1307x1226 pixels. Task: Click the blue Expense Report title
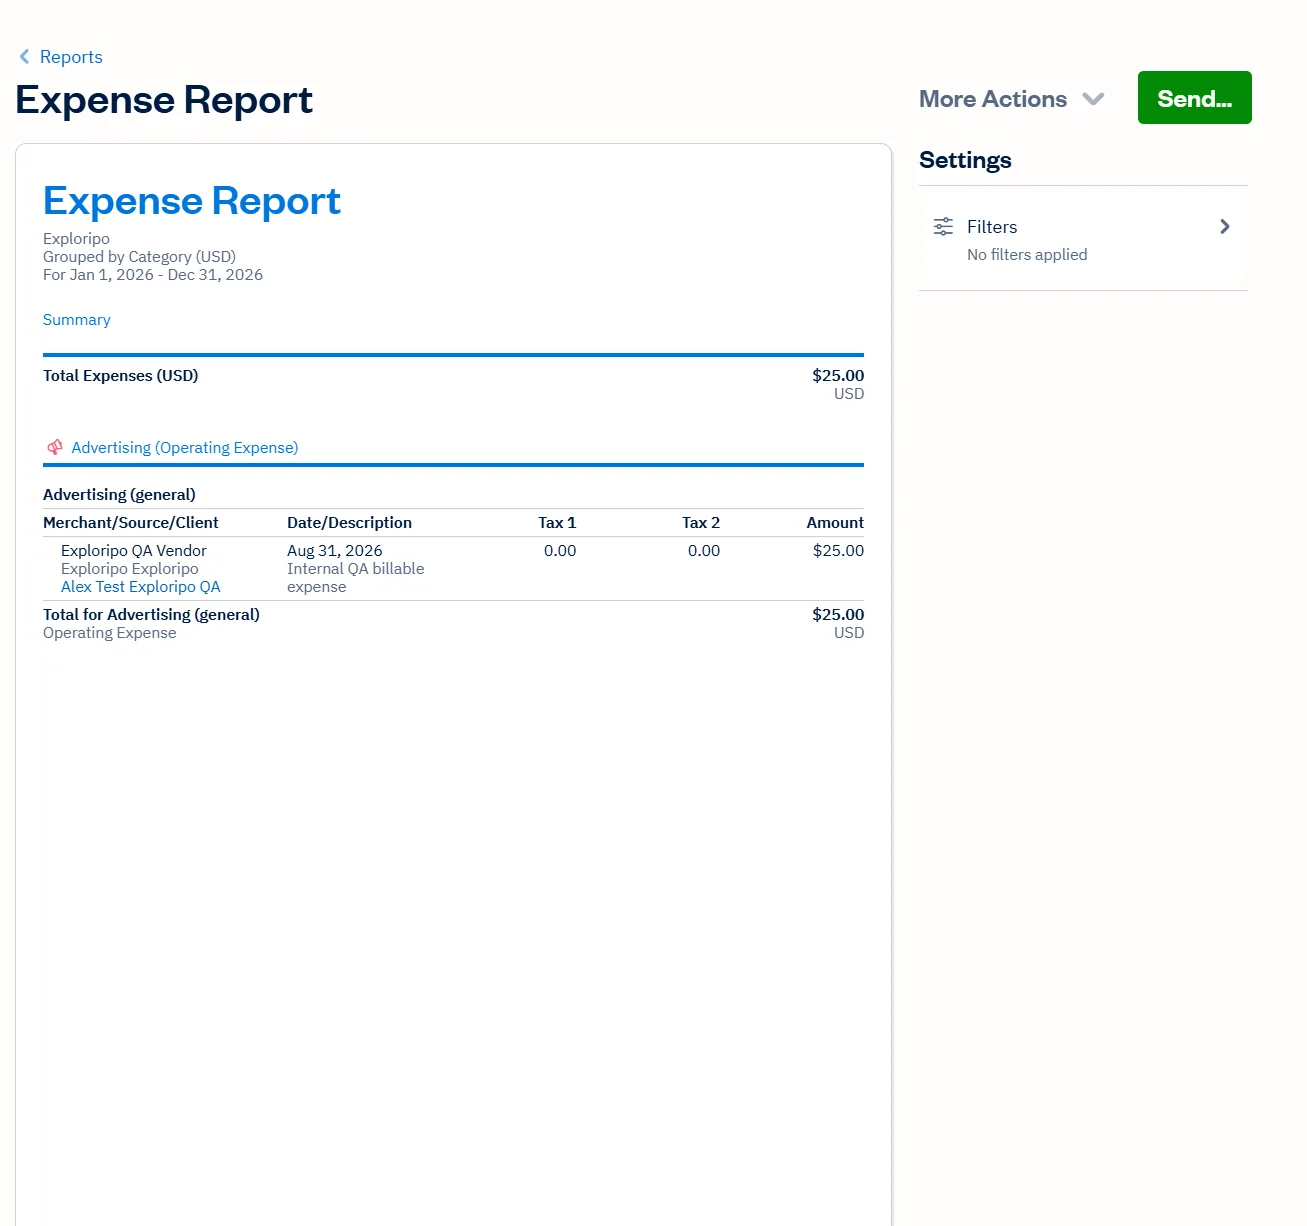[x=192, y=201]
